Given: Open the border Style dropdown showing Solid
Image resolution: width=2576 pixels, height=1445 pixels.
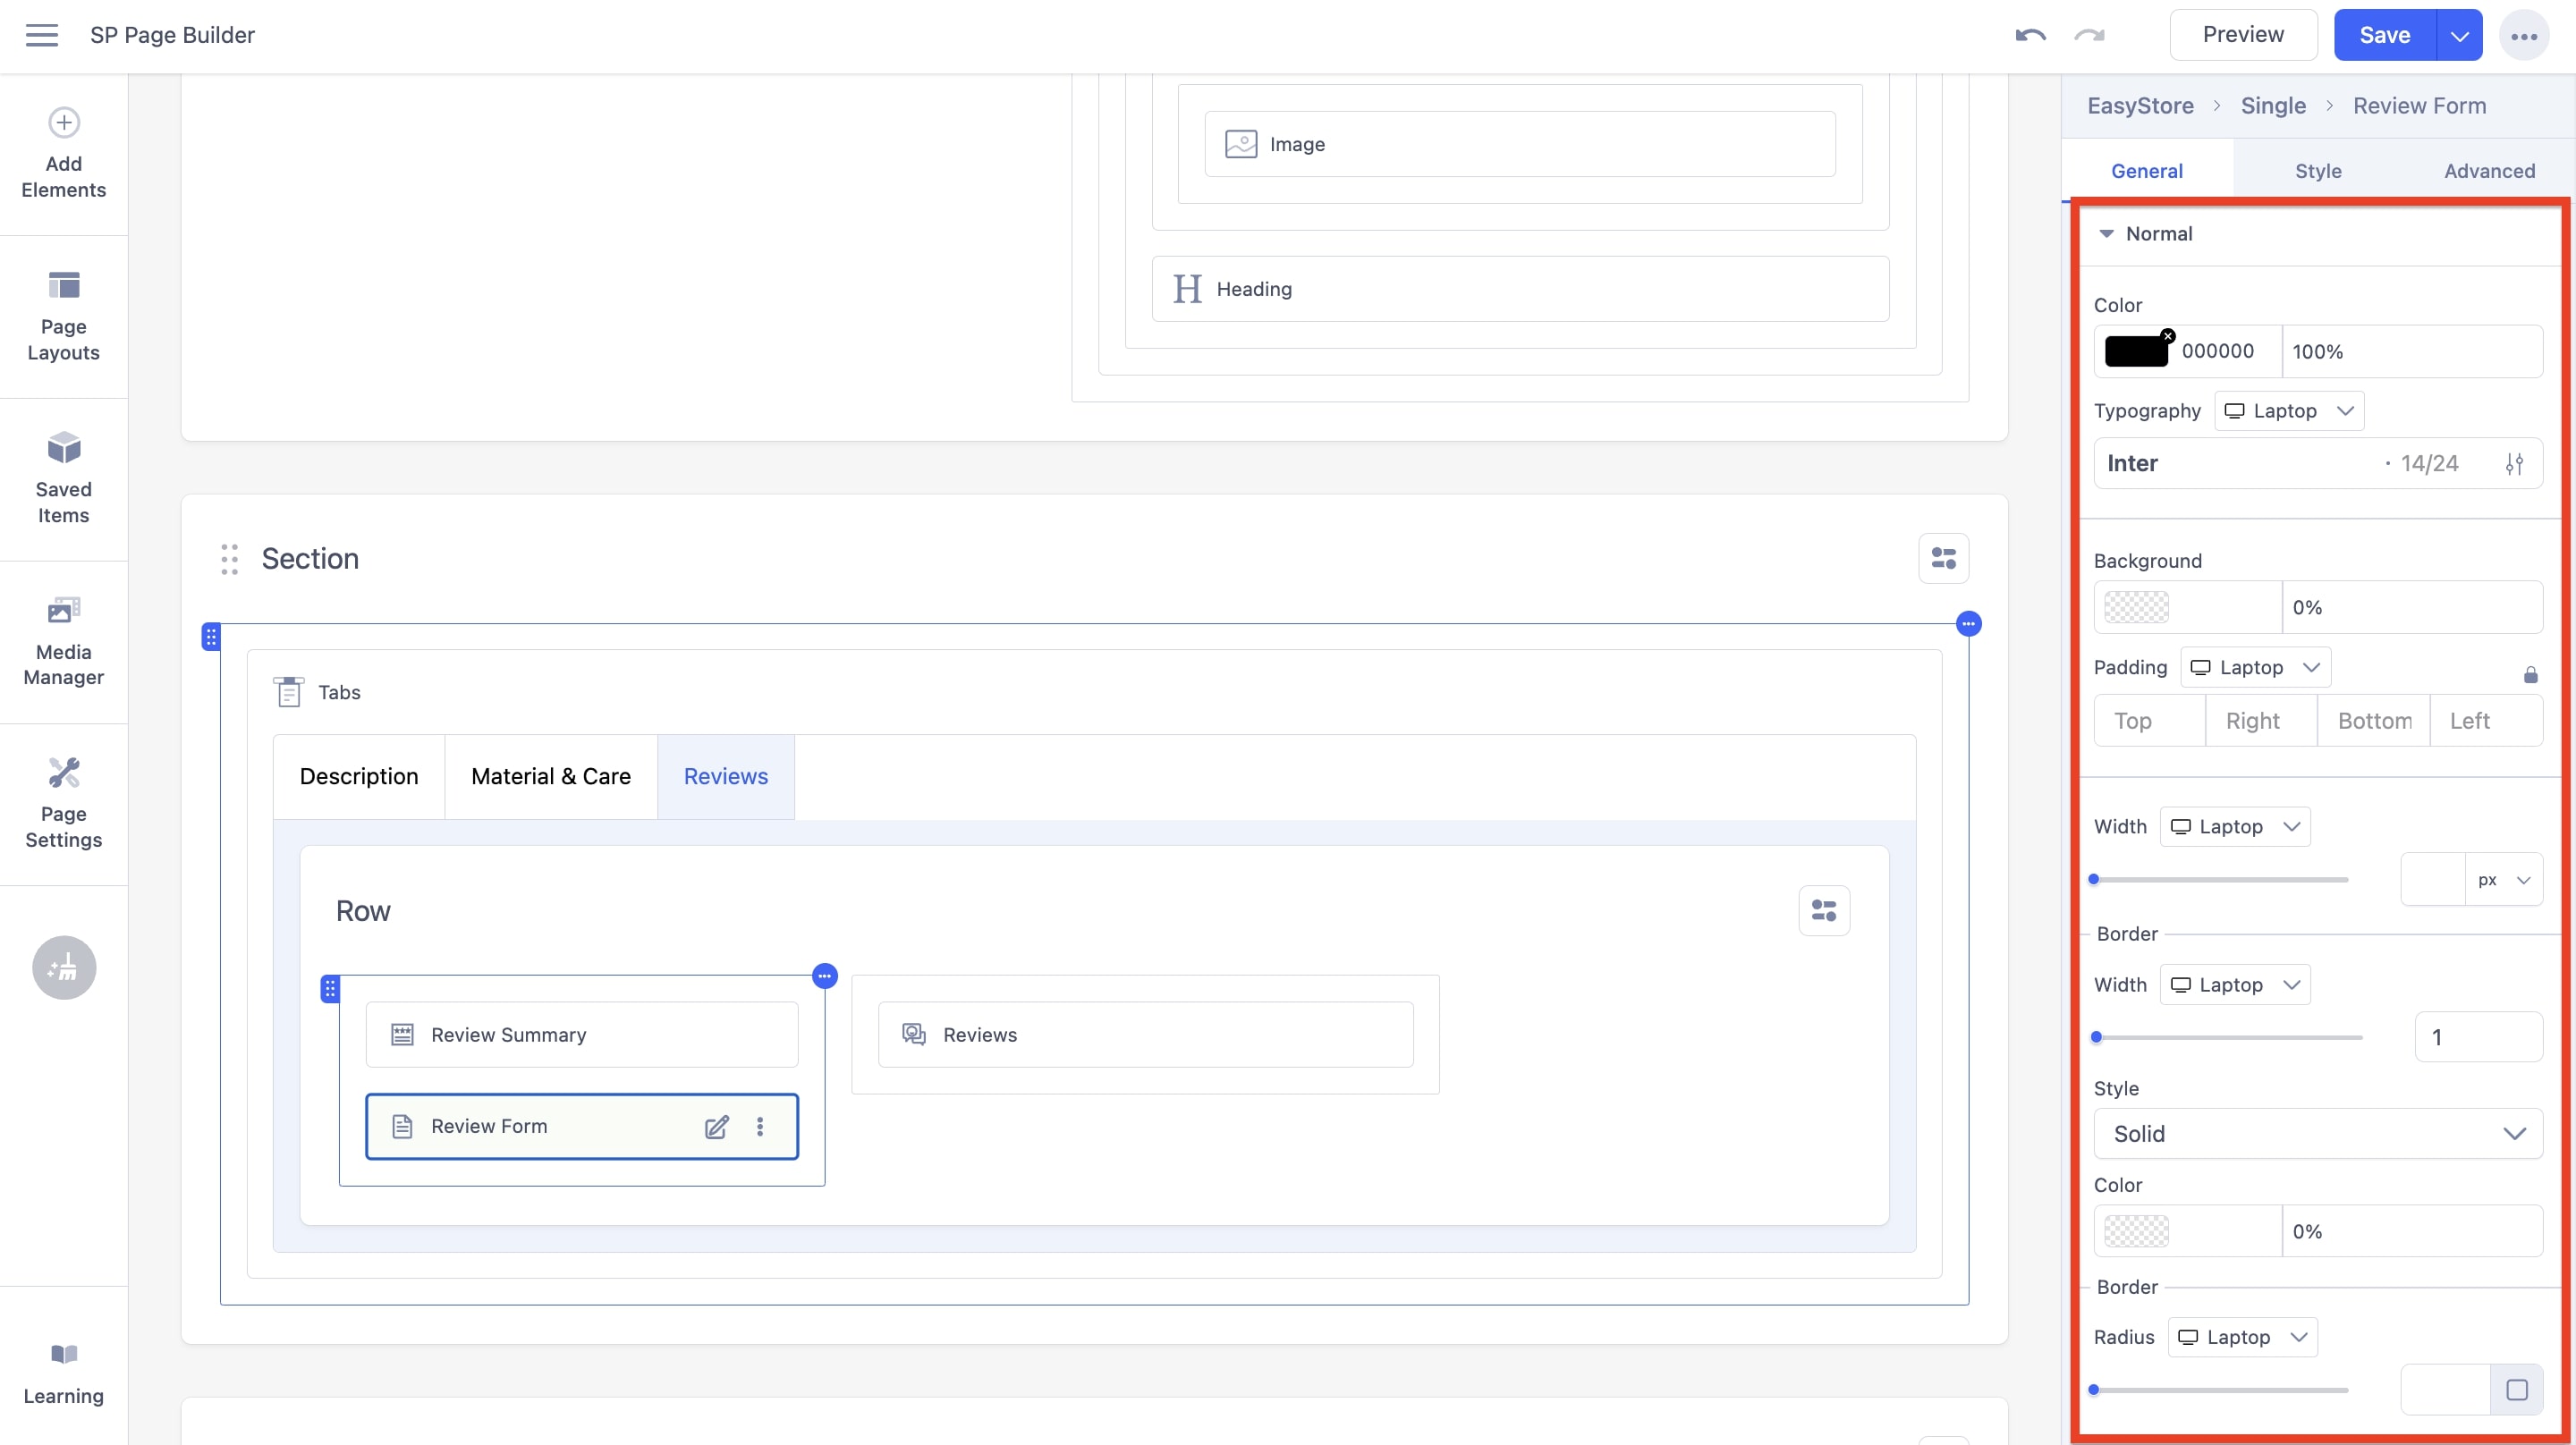Looking at the screenshot, I should tap(2318, 1134).
